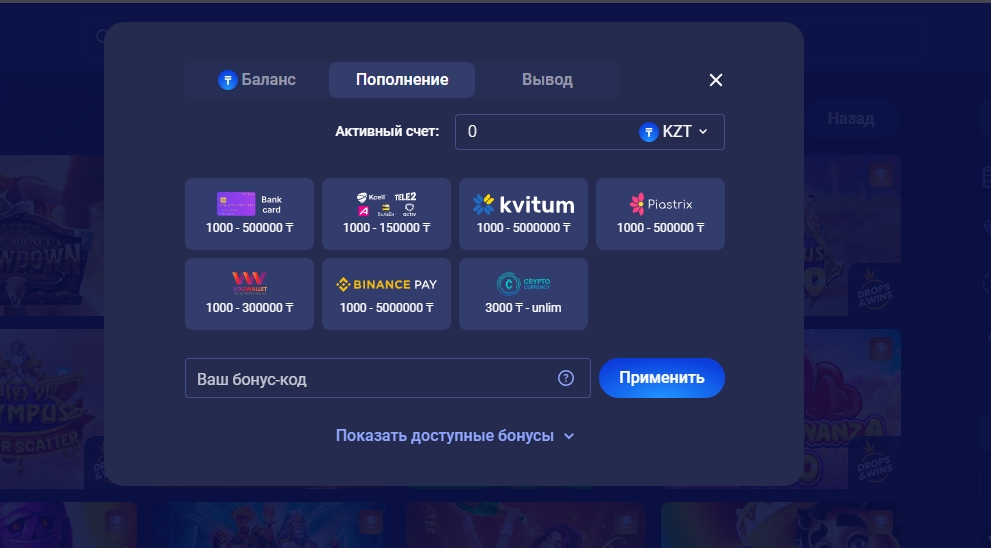Select the Kvitum payment option
The image size is (991, 548).
click(x=523, y=213)
